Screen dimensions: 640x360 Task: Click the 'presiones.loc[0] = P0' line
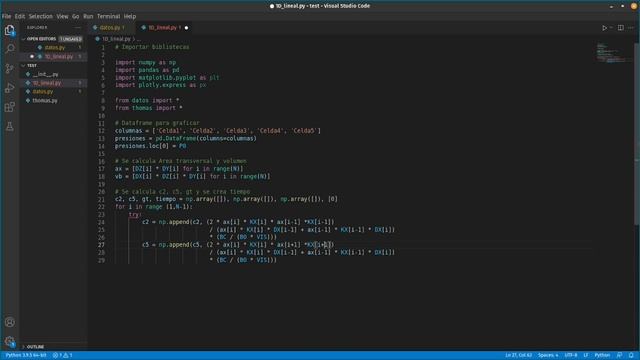pos(150,146)
